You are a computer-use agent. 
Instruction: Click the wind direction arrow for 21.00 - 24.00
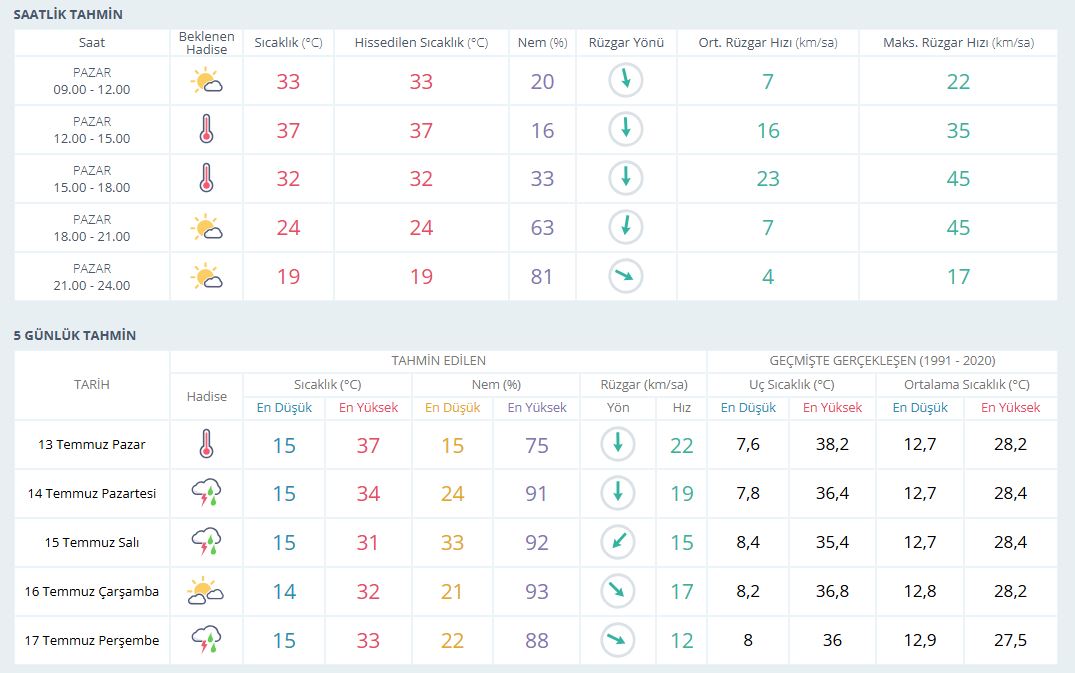[x=625, y=276]
